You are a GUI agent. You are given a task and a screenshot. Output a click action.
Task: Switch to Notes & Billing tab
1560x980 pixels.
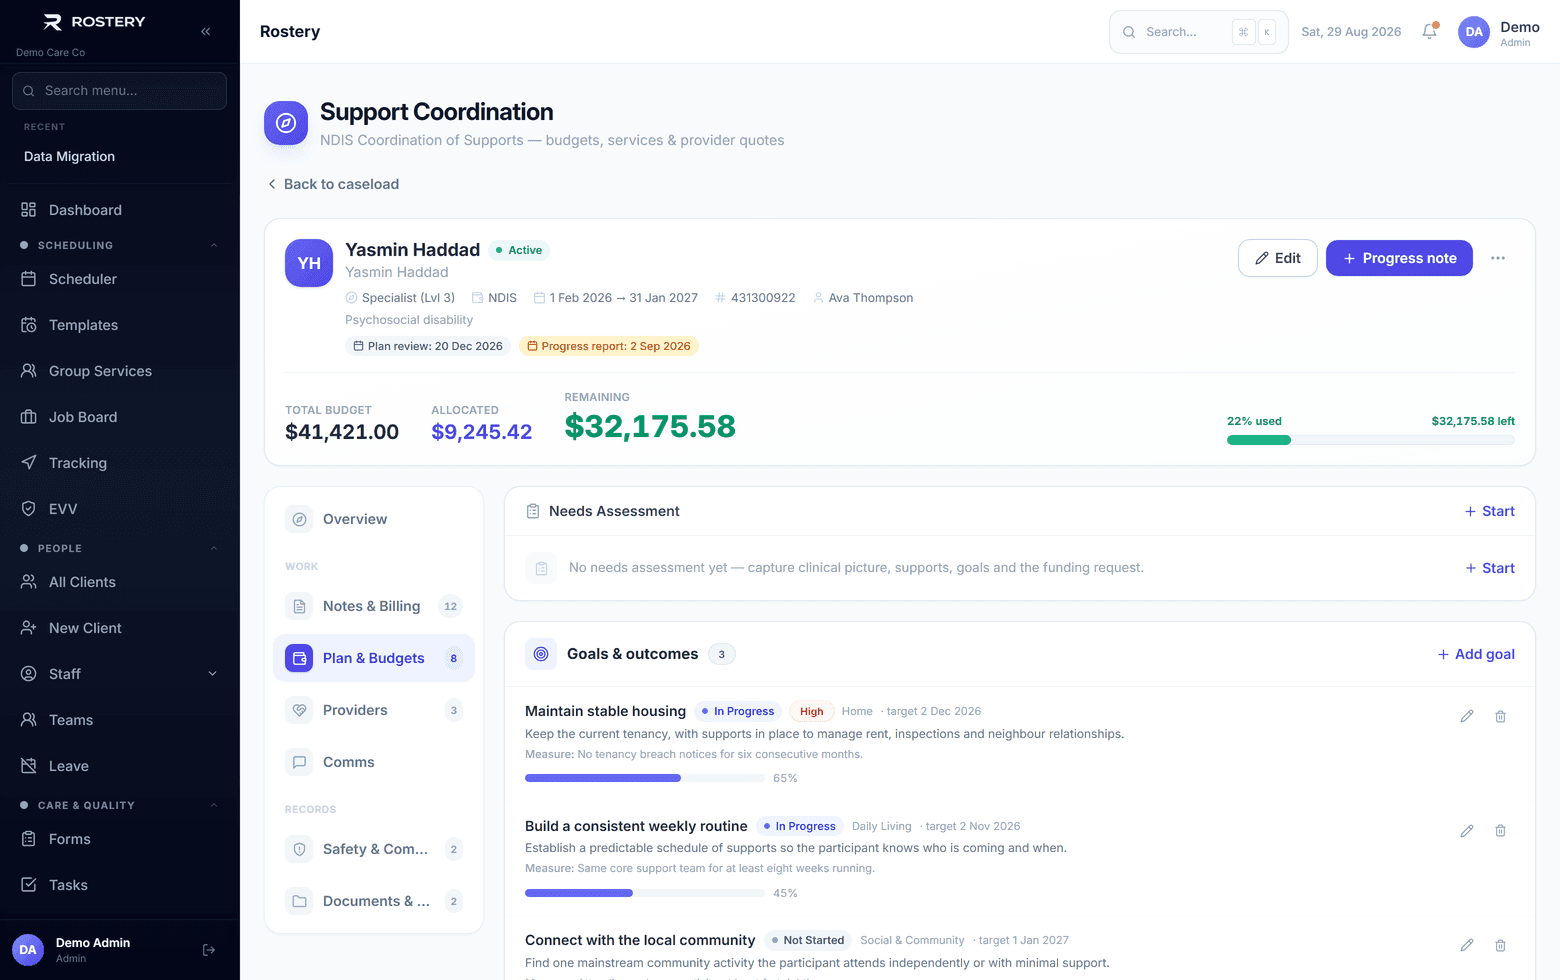pyautogui.click(x=374, y=606)
